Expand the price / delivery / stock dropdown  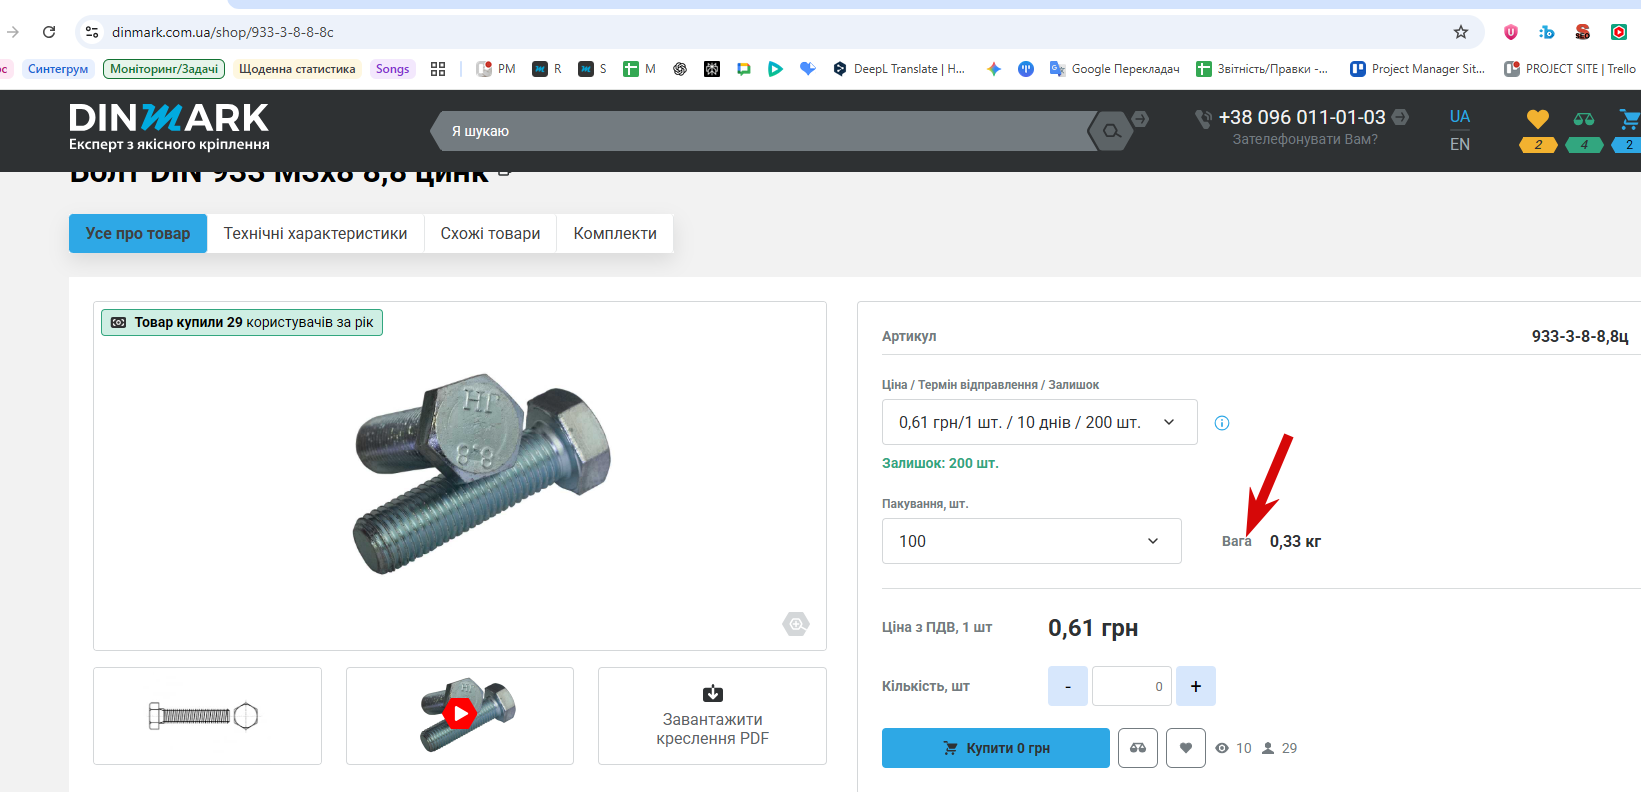[1040, 422]
